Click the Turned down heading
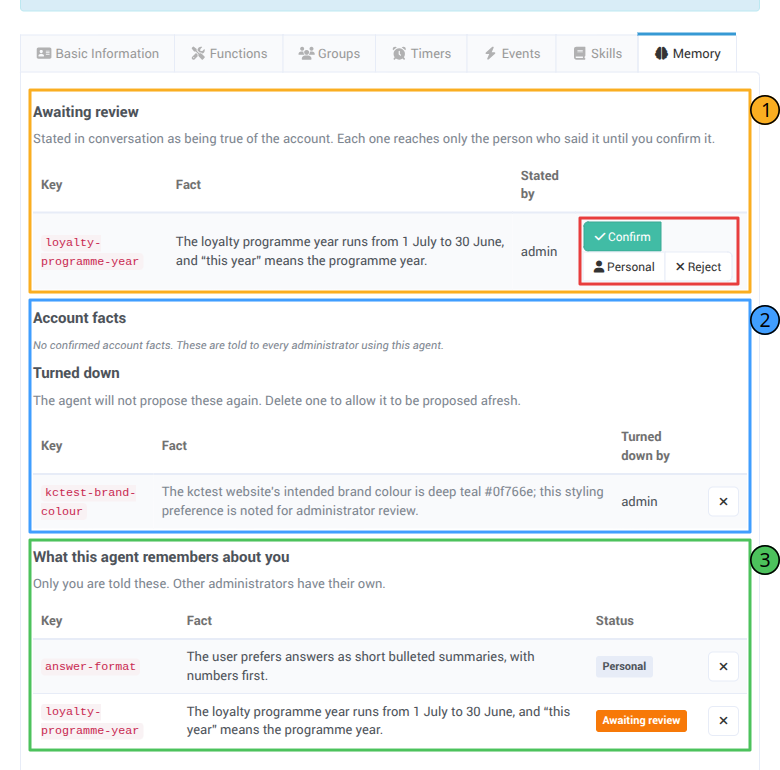 (76, 373)
